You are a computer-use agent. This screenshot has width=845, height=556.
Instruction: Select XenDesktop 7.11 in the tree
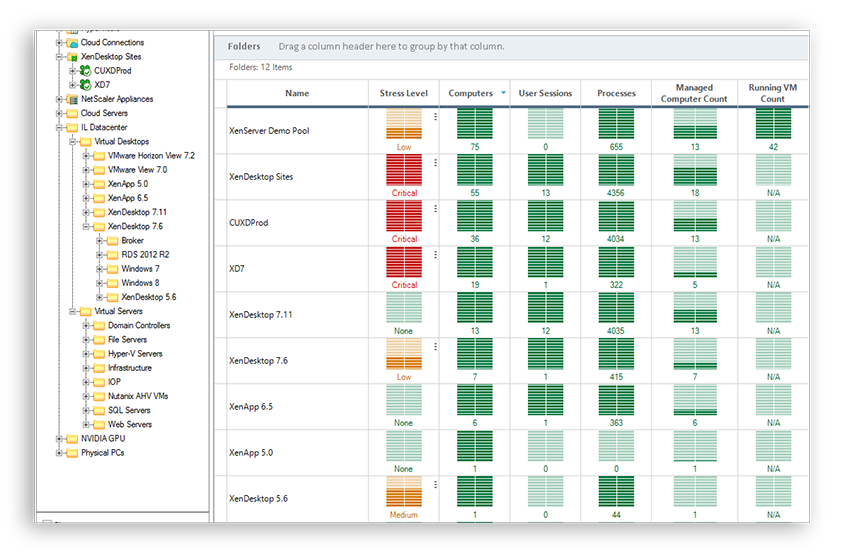pyautogui.click(x=137, y=212)
